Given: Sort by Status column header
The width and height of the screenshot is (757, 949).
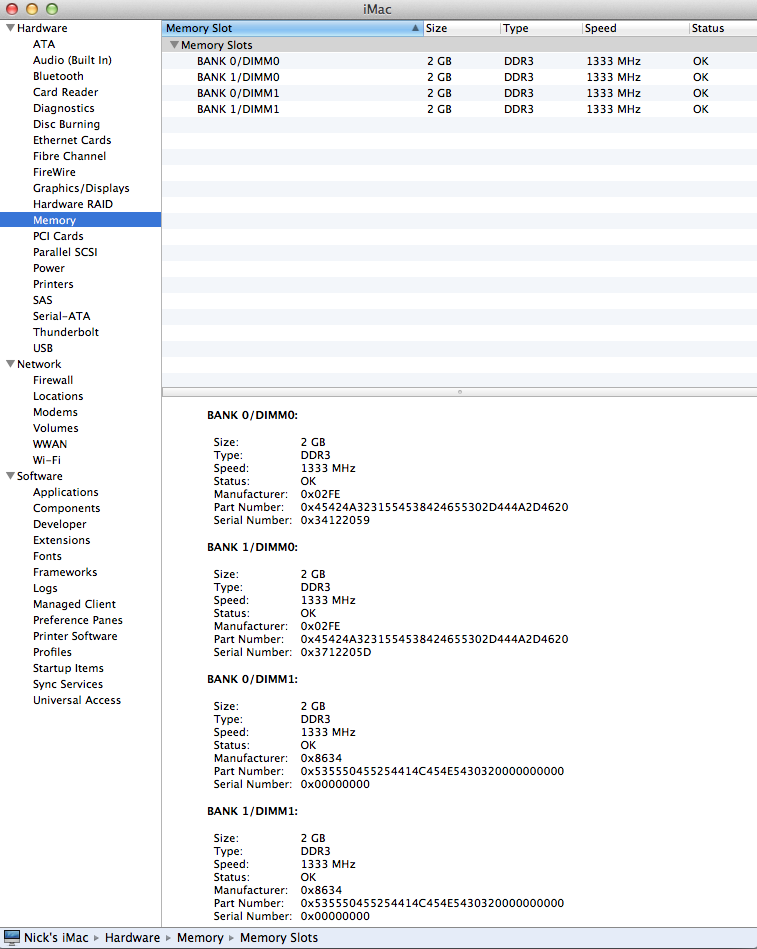Looking at the screenshot, I should (x=723, y=28).
